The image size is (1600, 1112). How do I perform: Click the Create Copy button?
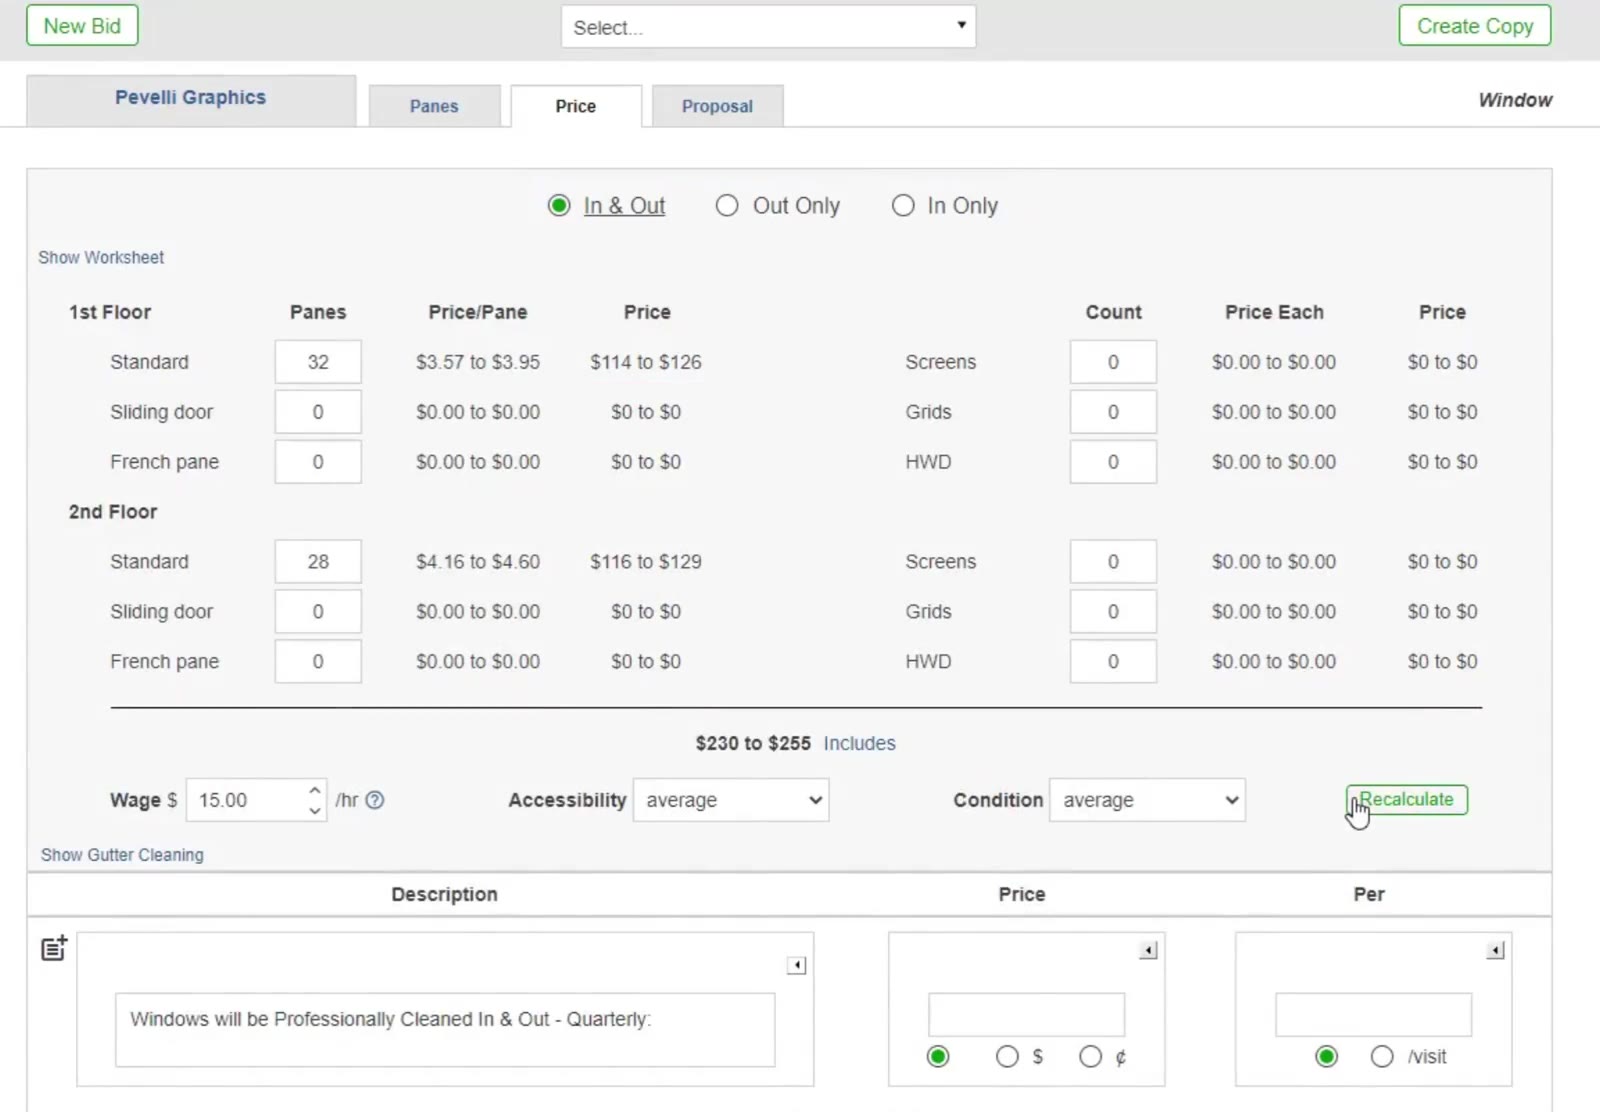click(1475, 26)
